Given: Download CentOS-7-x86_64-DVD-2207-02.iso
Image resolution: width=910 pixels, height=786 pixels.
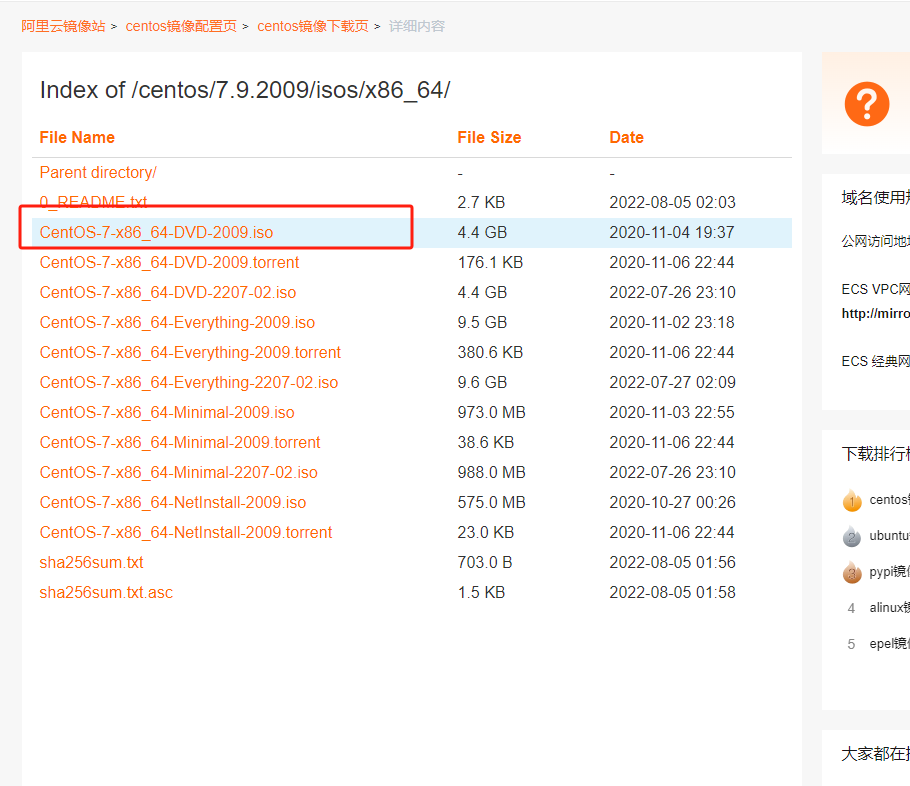Looking at the screenshot, I should [168, 292].
